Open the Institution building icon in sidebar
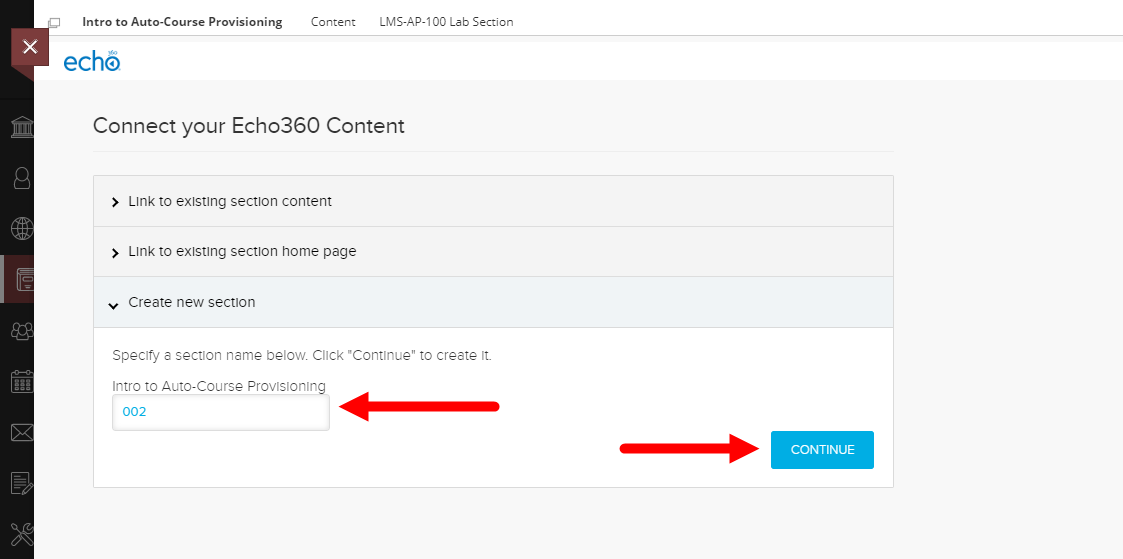This screenshot has width=1123, height=559. [22, 127]
